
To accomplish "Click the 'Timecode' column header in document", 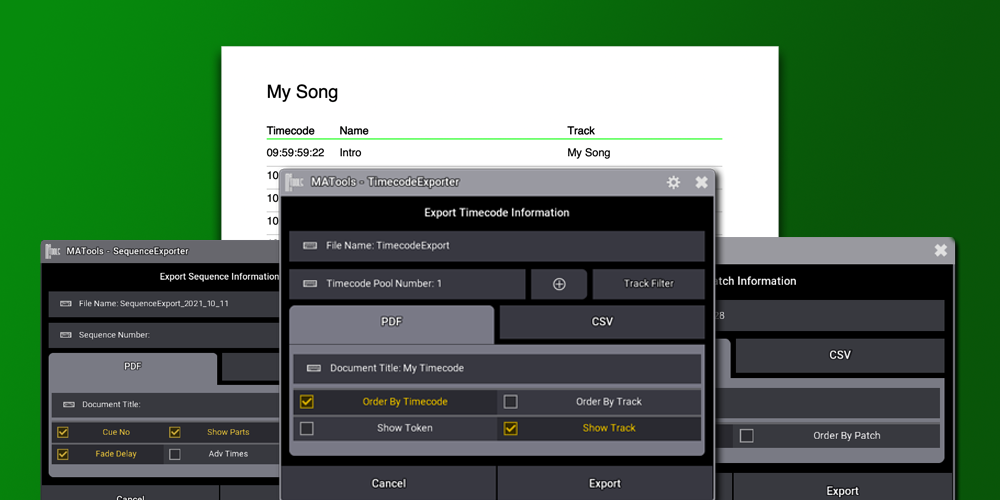I will click(x=290, y=131).
